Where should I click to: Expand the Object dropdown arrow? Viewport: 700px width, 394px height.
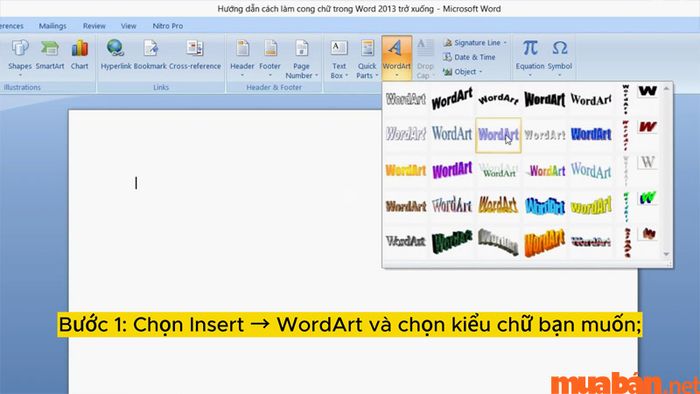click(481, 71)
